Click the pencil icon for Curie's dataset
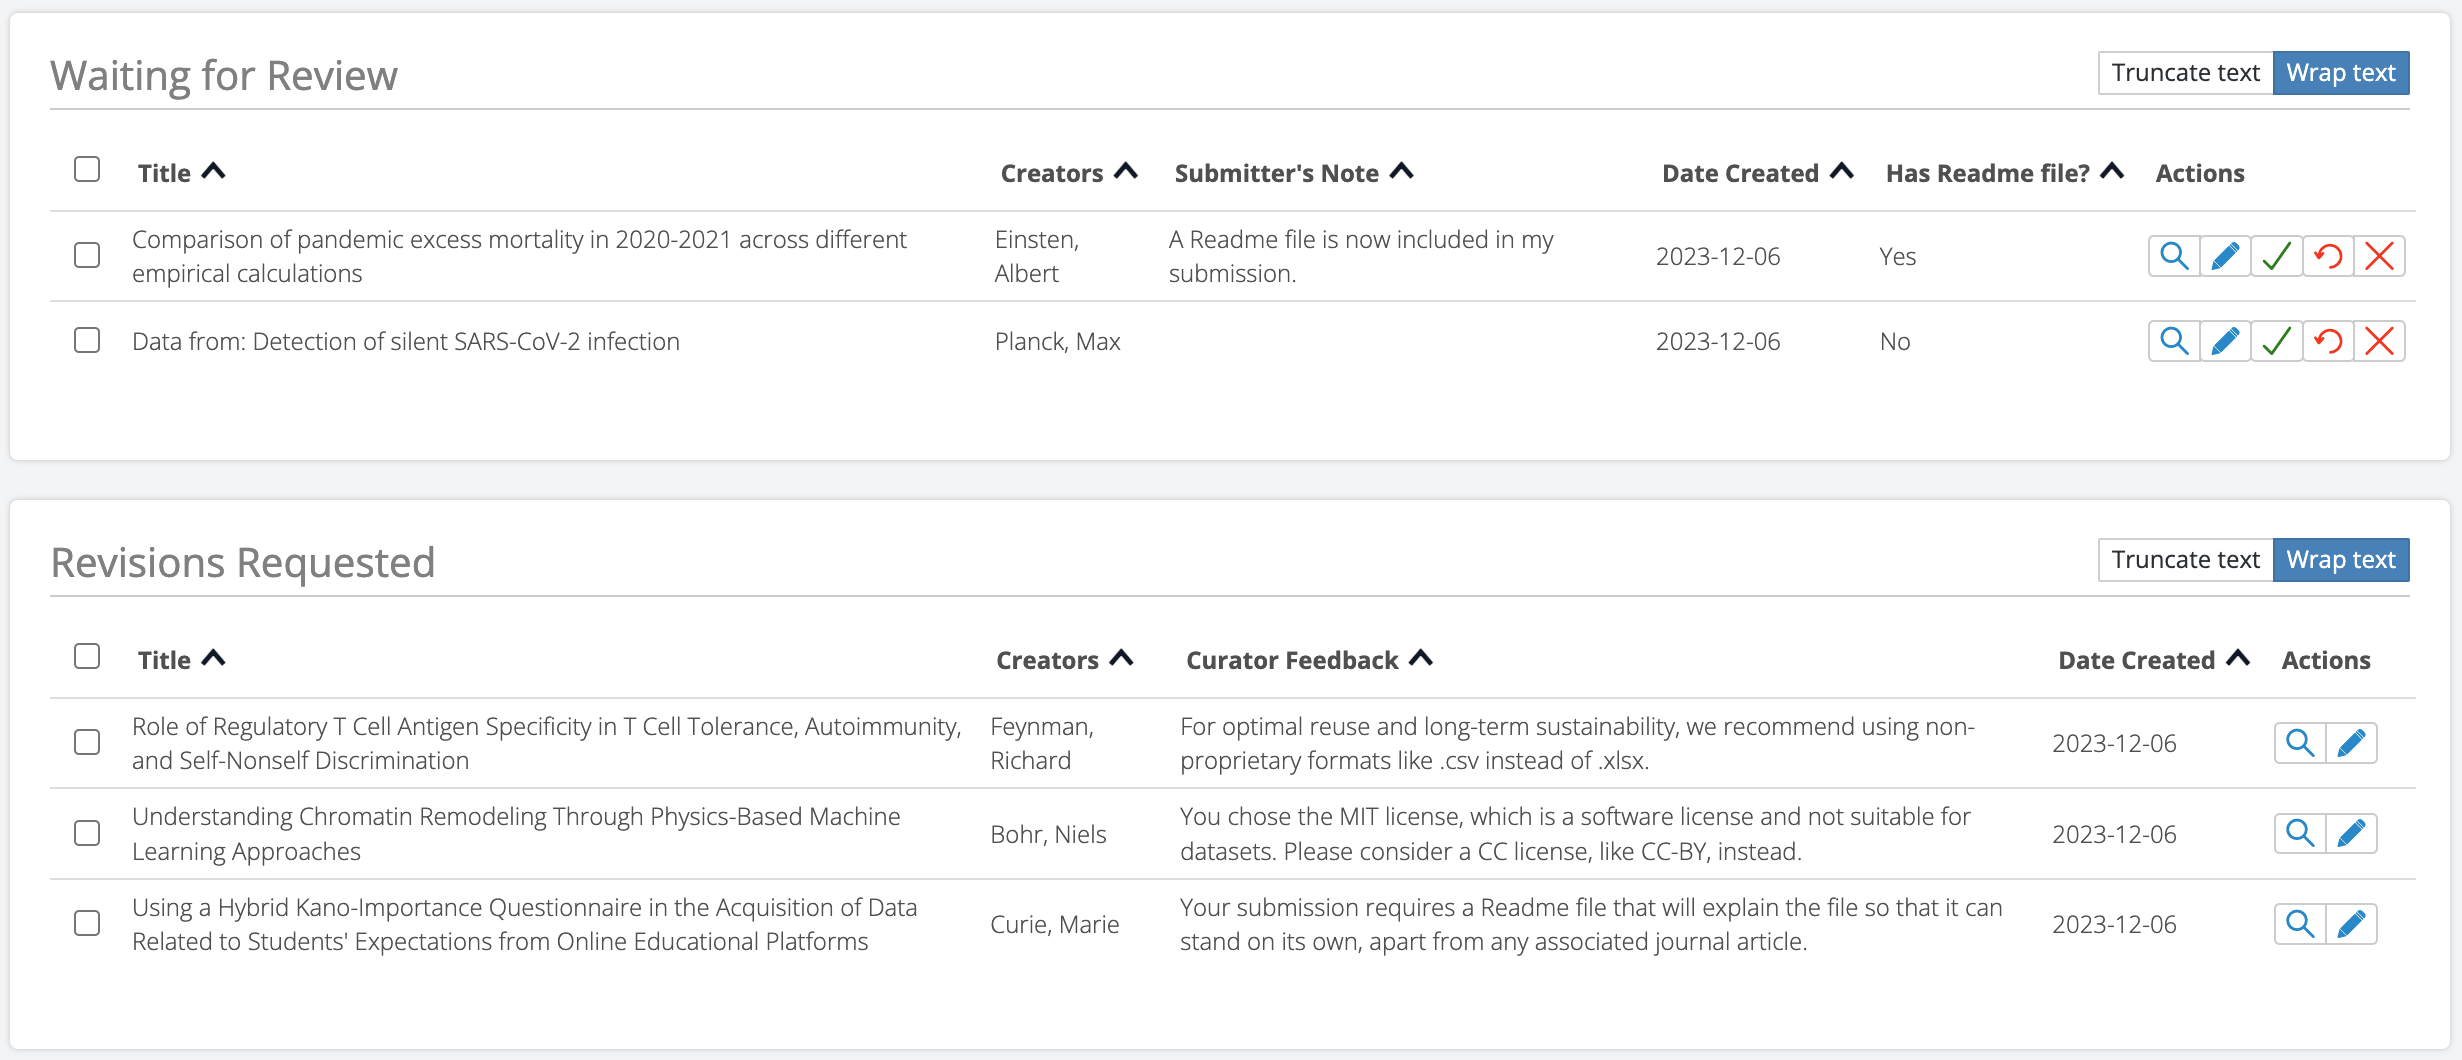2462x1060 pixels. [x=2351, y=925]
